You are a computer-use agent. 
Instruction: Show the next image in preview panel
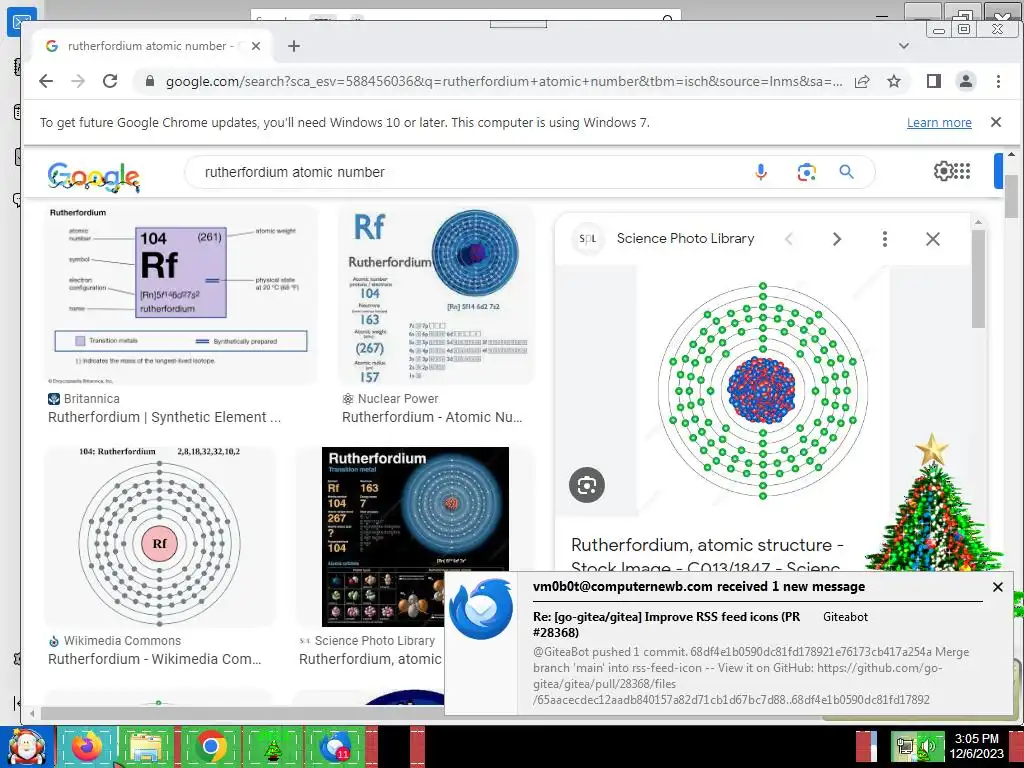click(x=837, y=239)
